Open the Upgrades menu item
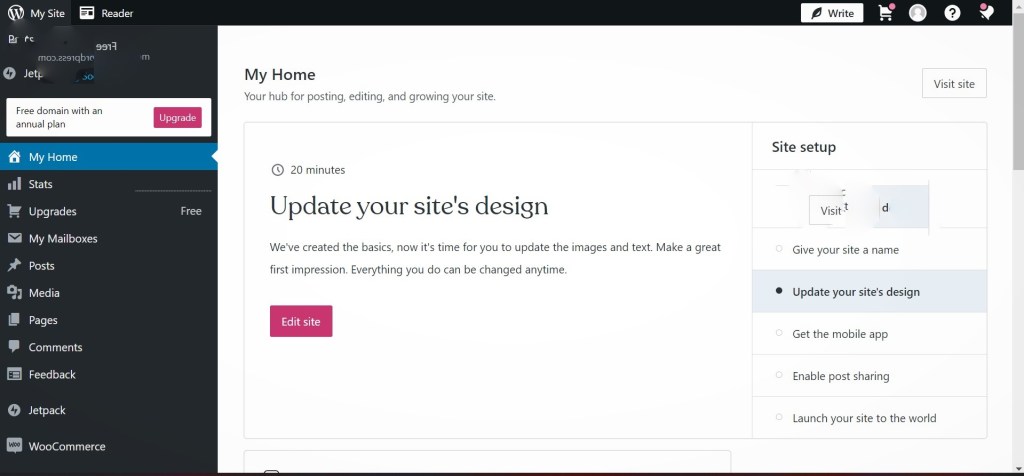 52,211
